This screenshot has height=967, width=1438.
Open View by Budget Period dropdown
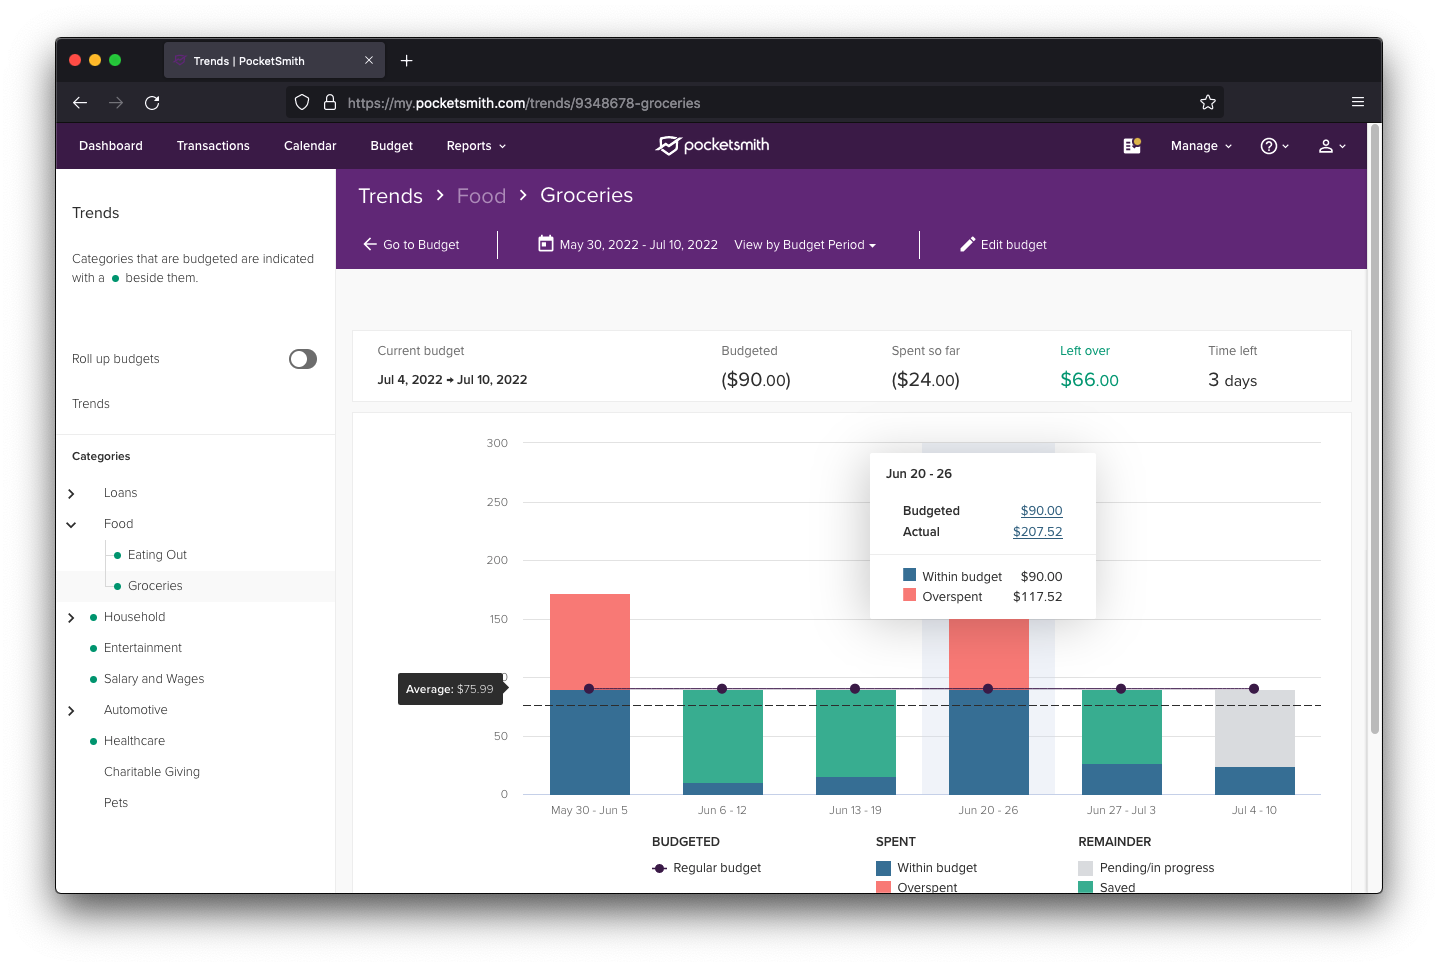tap(804, 245)
